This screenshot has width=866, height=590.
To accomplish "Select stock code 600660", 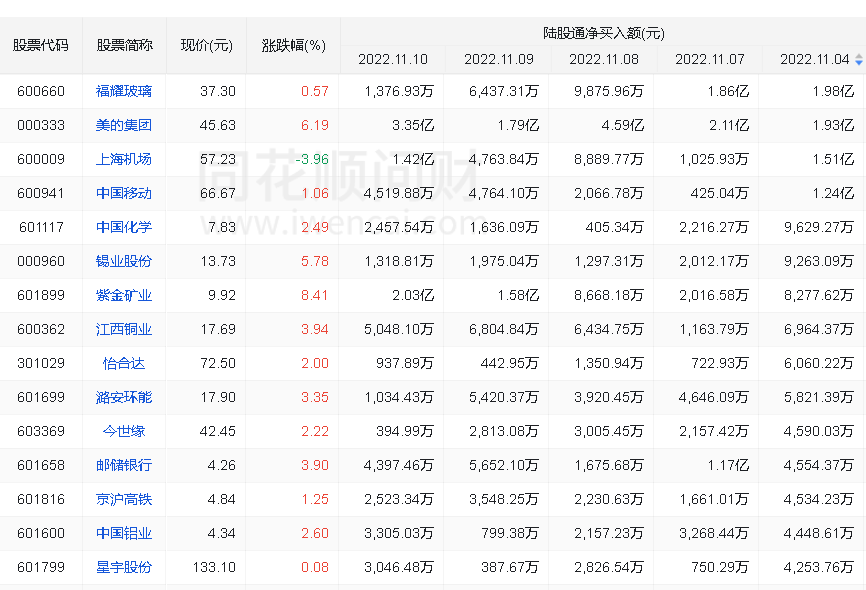I will point(41,91).
